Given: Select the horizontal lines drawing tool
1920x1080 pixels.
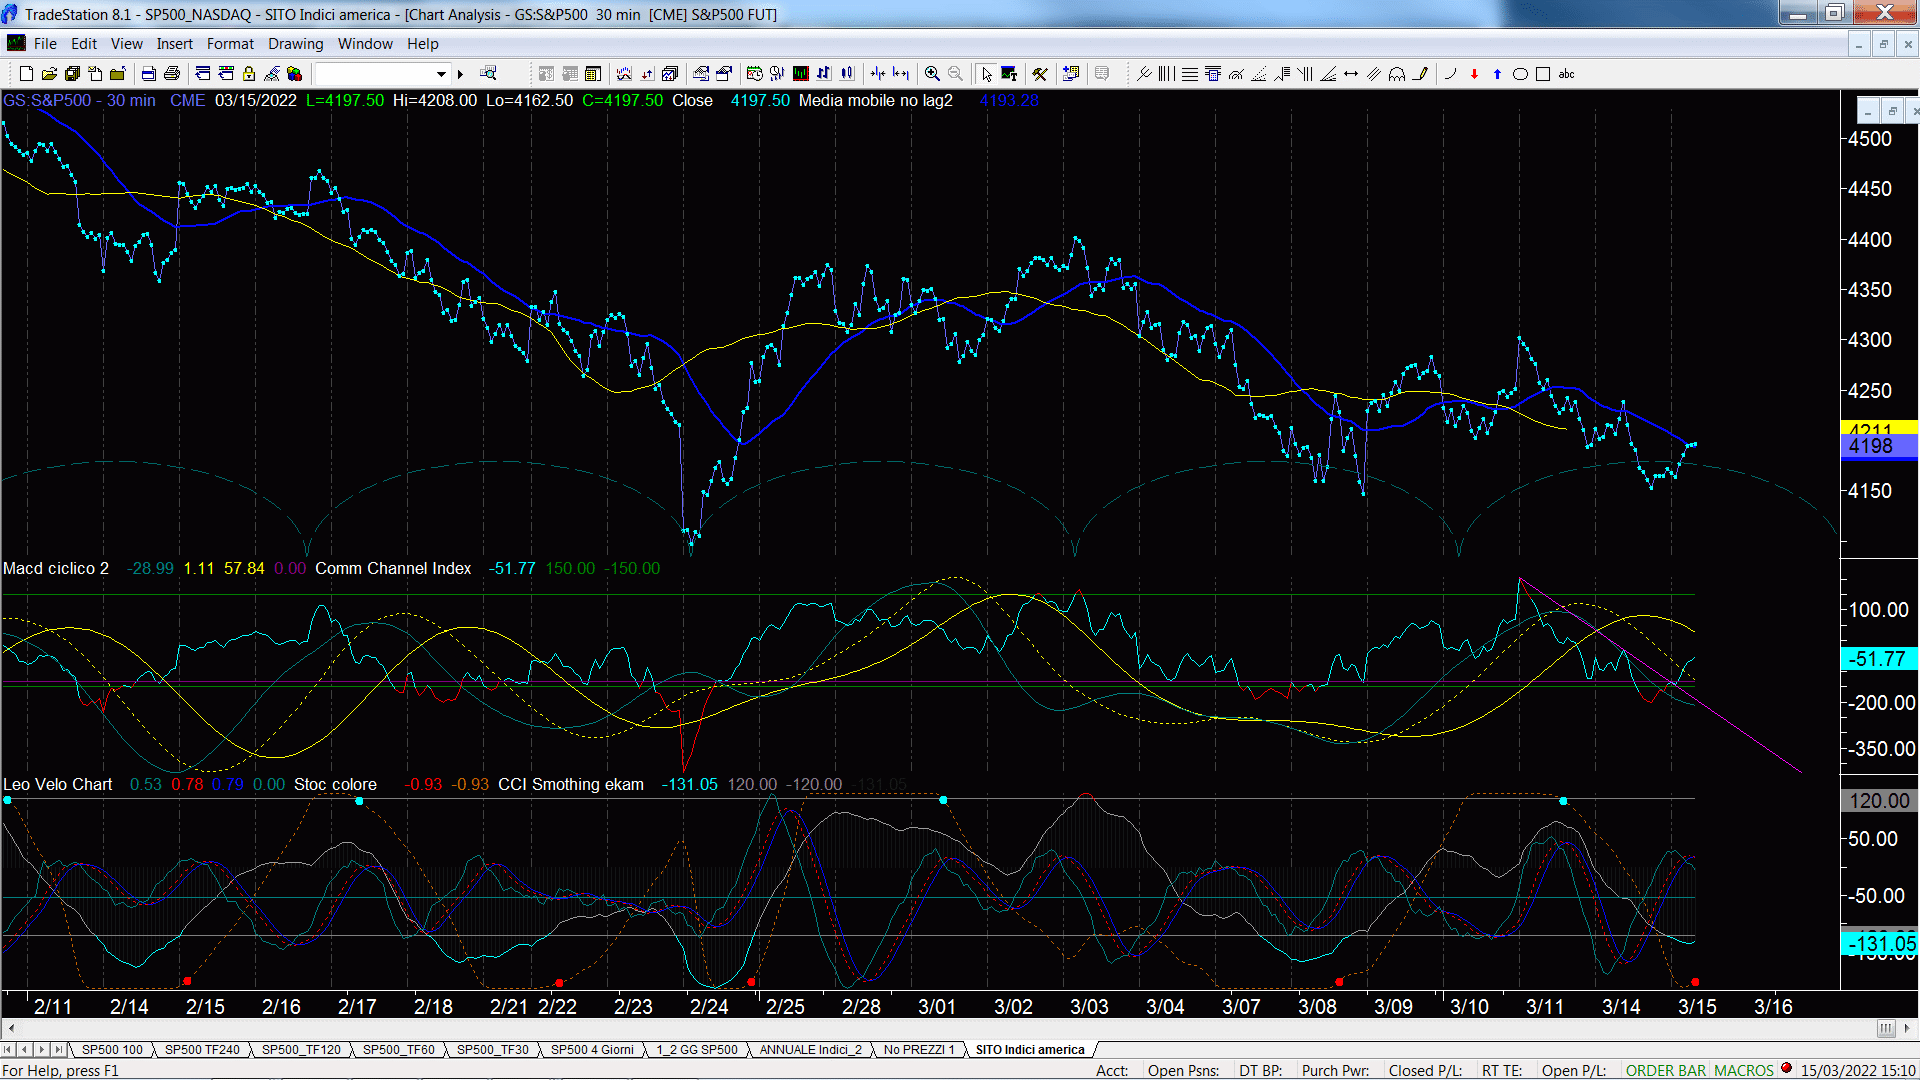Looking at the screenshot, I should pos(1190,74).
